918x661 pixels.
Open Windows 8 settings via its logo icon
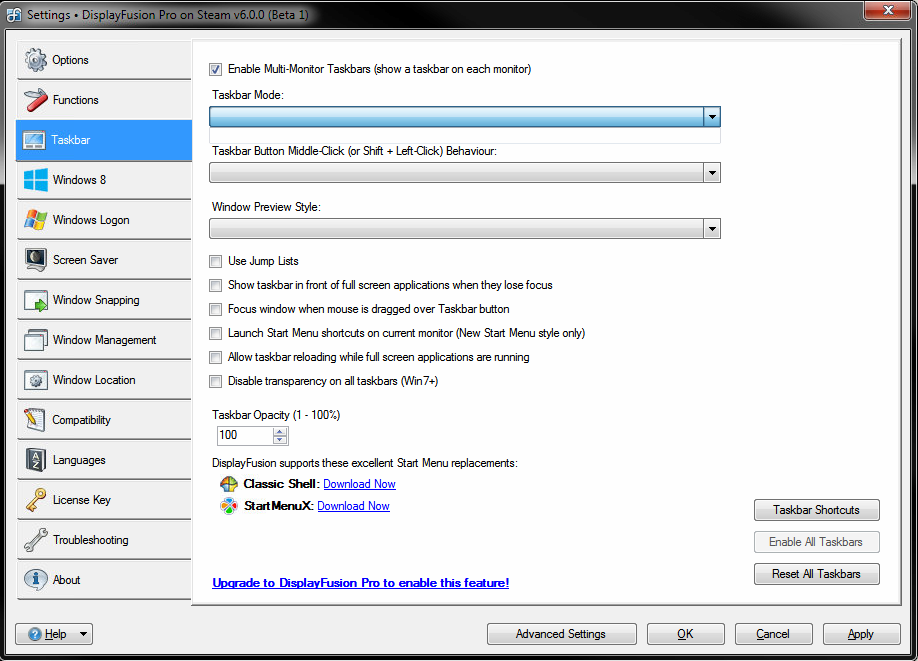(x=36, y=180)
